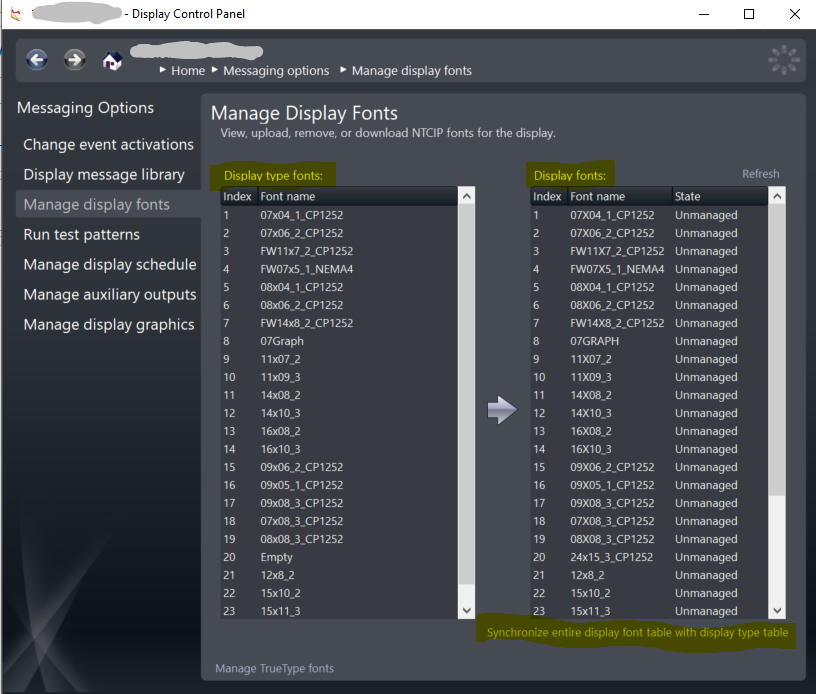The height and width of the screenshot is (694, 816).
Task: Open Change event activations
Action: [x=108, y=145]
